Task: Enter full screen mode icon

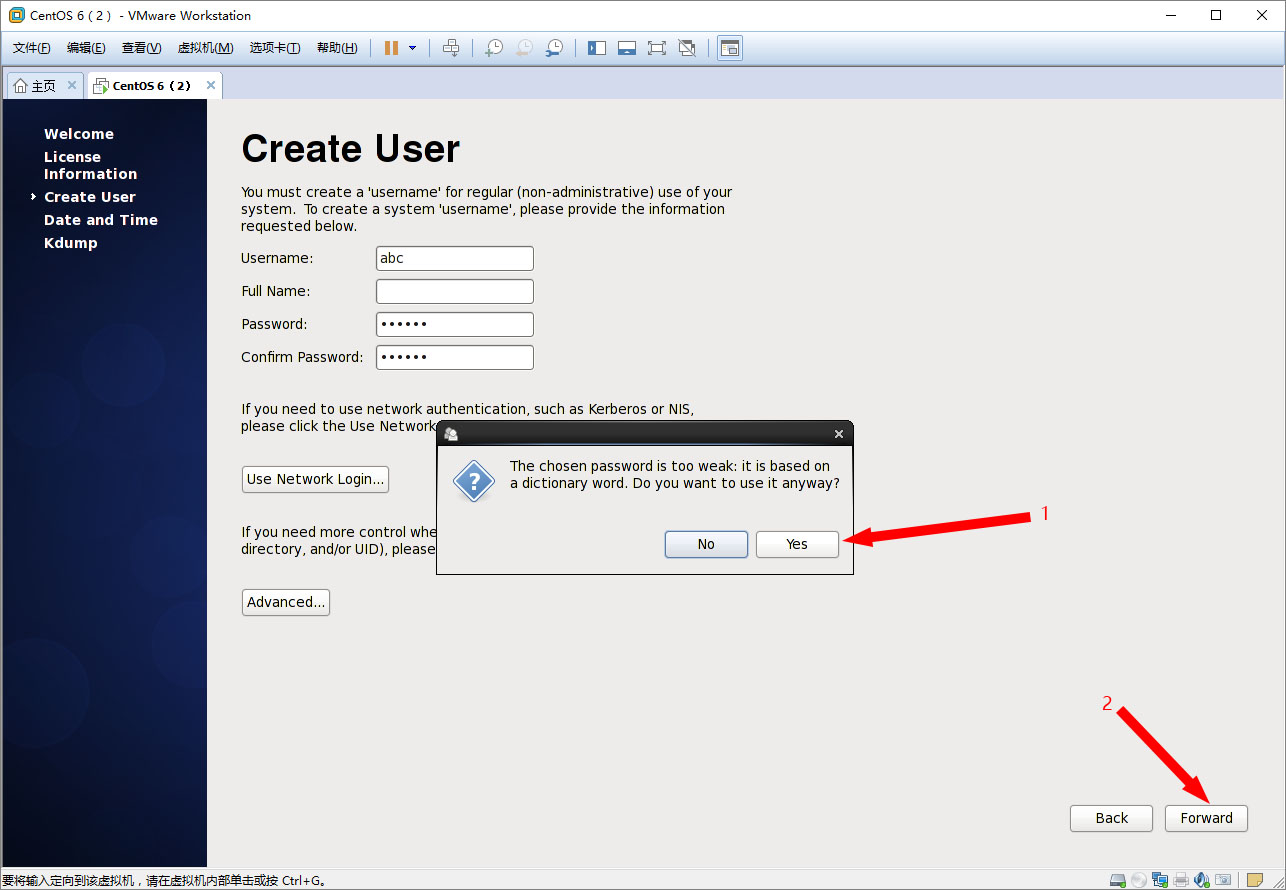Action: 657,48
